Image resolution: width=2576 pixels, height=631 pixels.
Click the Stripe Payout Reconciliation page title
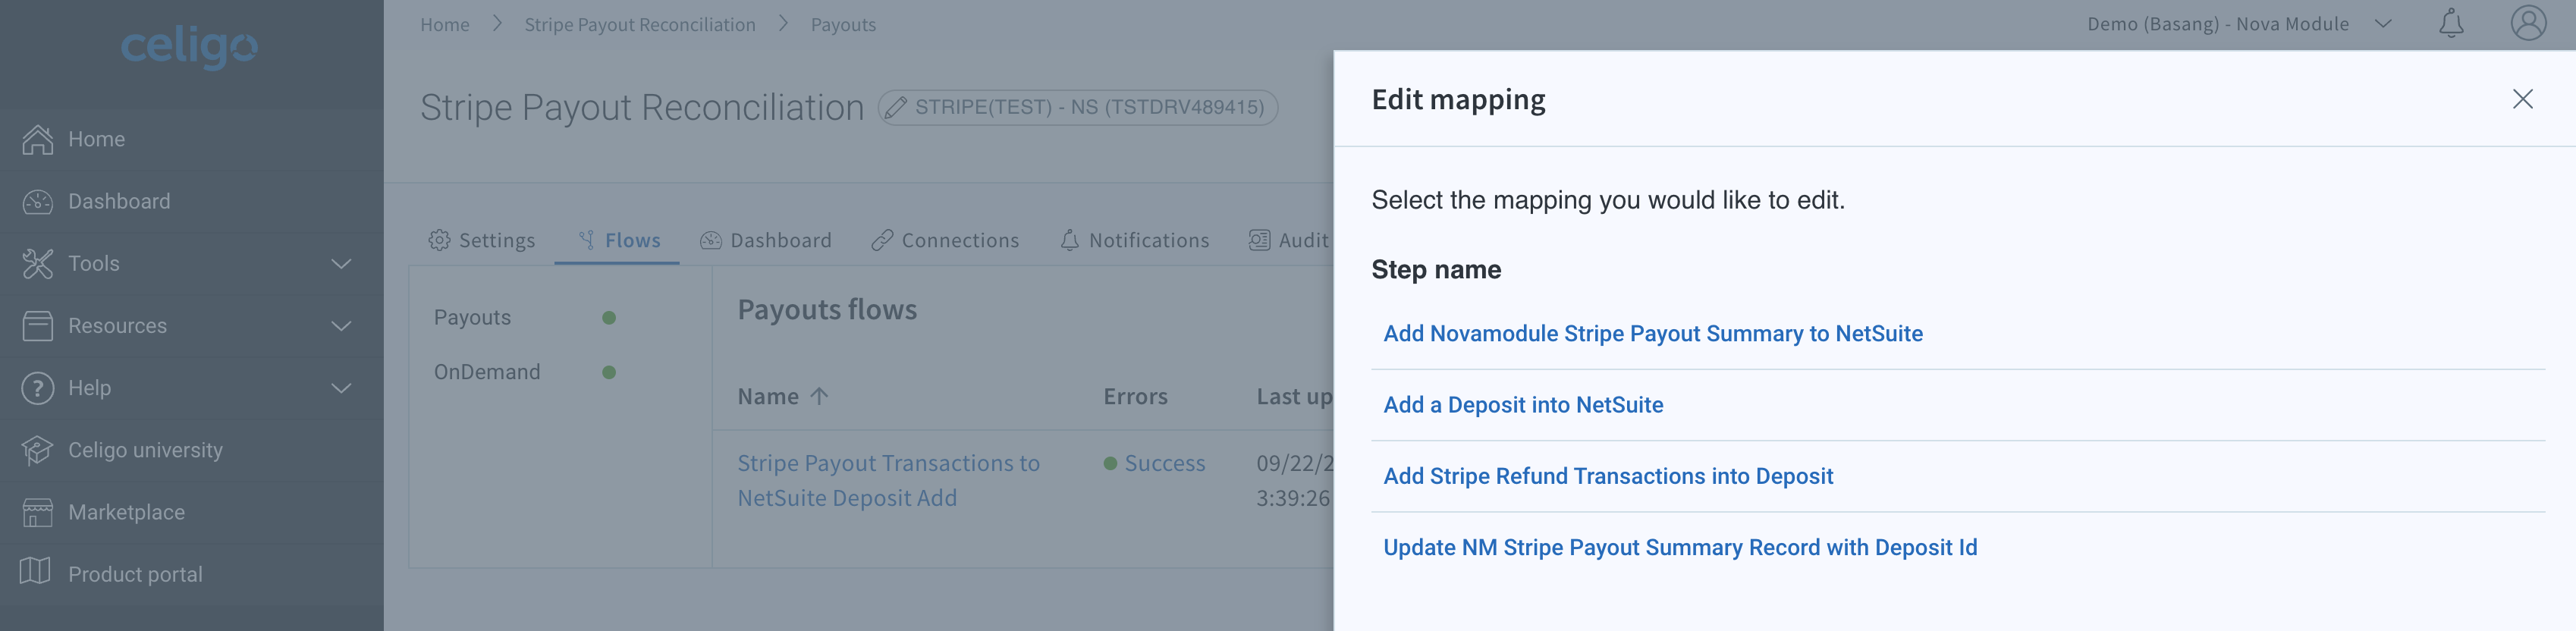(x=642, y=108)
